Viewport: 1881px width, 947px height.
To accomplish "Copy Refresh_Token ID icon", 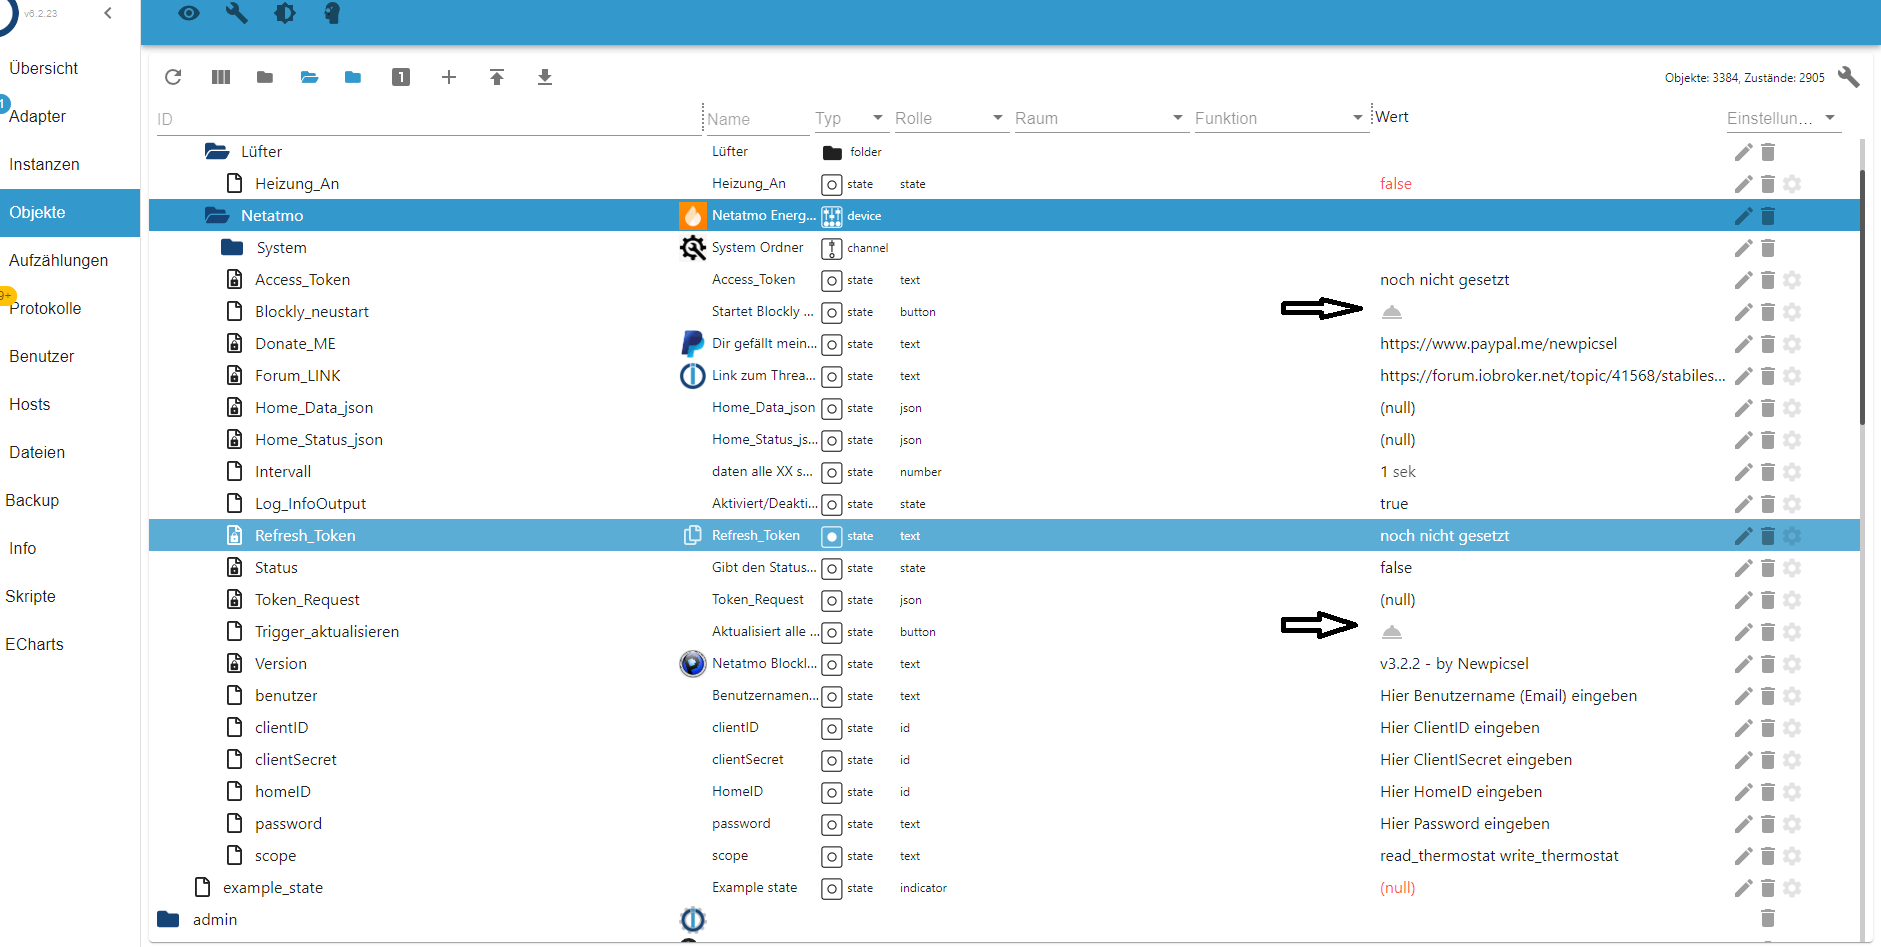I will (692, 536).
